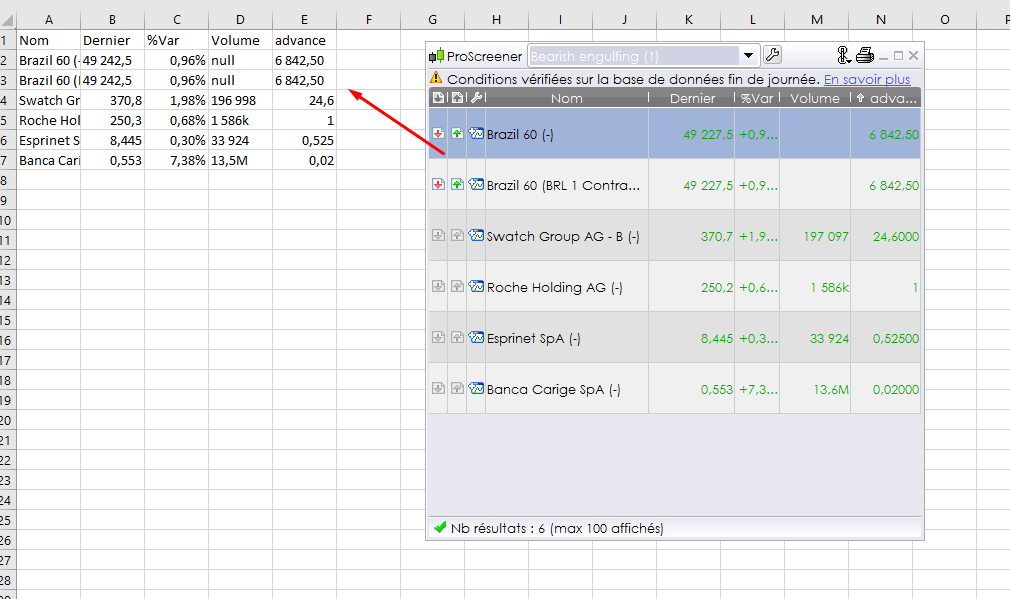Select ProScreener row 'Swatch Group AG - B (-)'
This screenshot has height=599, width=1010.
[x=674, y=236]
